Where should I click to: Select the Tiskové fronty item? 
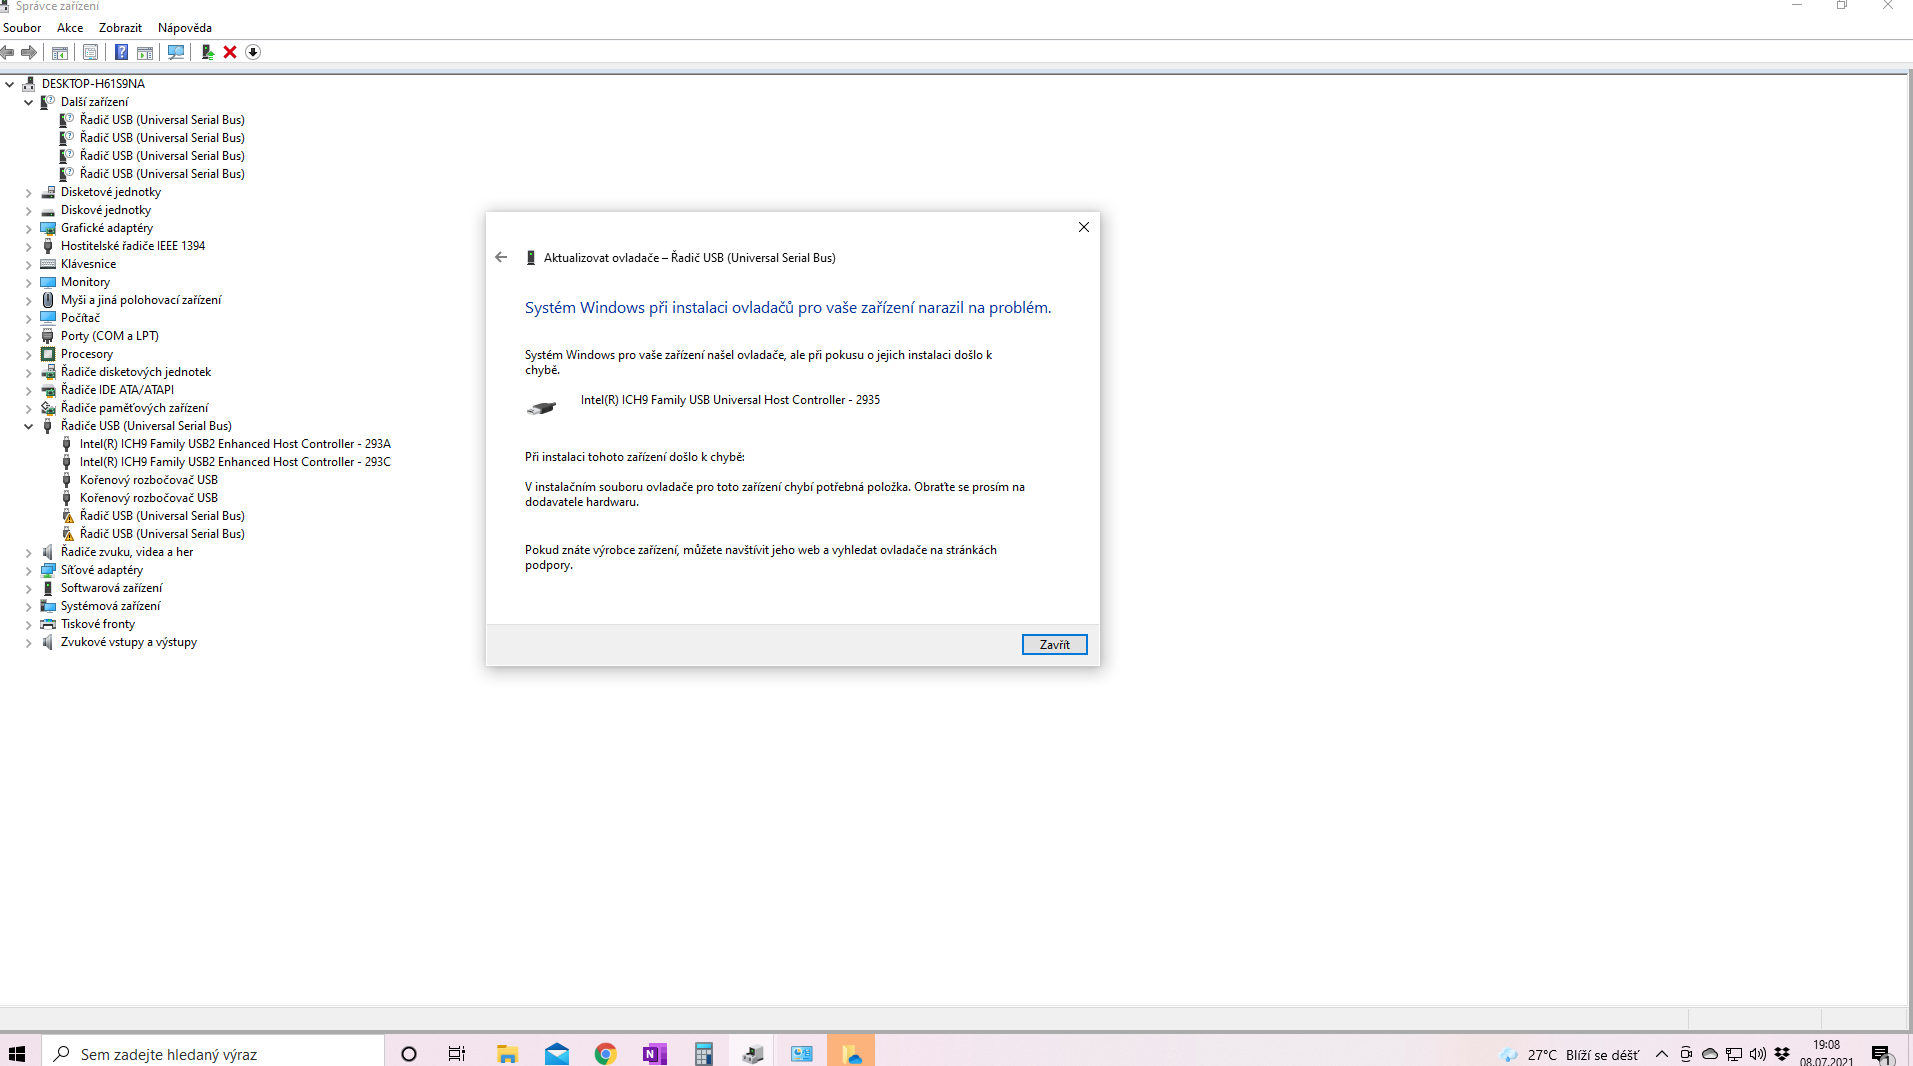(x=98, y=624)
